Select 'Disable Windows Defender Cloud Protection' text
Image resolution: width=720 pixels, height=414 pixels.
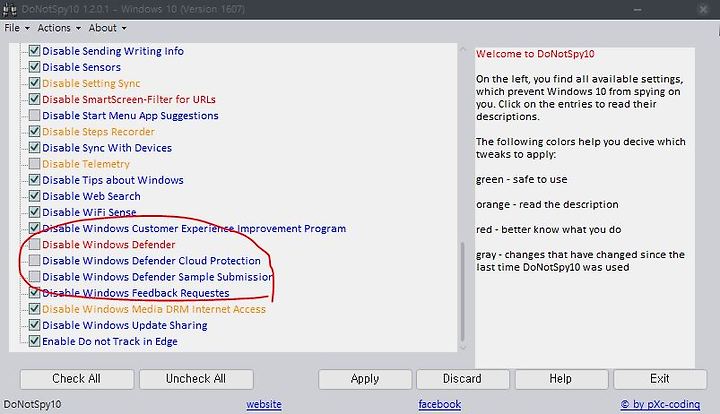pos(152,261)
